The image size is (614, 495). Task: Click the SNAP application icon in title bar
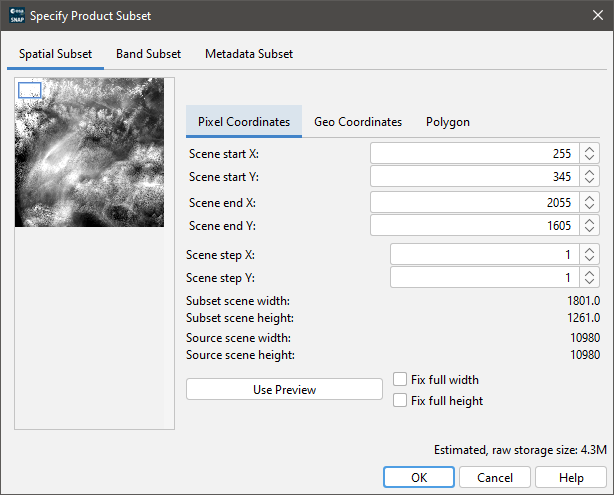point(16,16)
